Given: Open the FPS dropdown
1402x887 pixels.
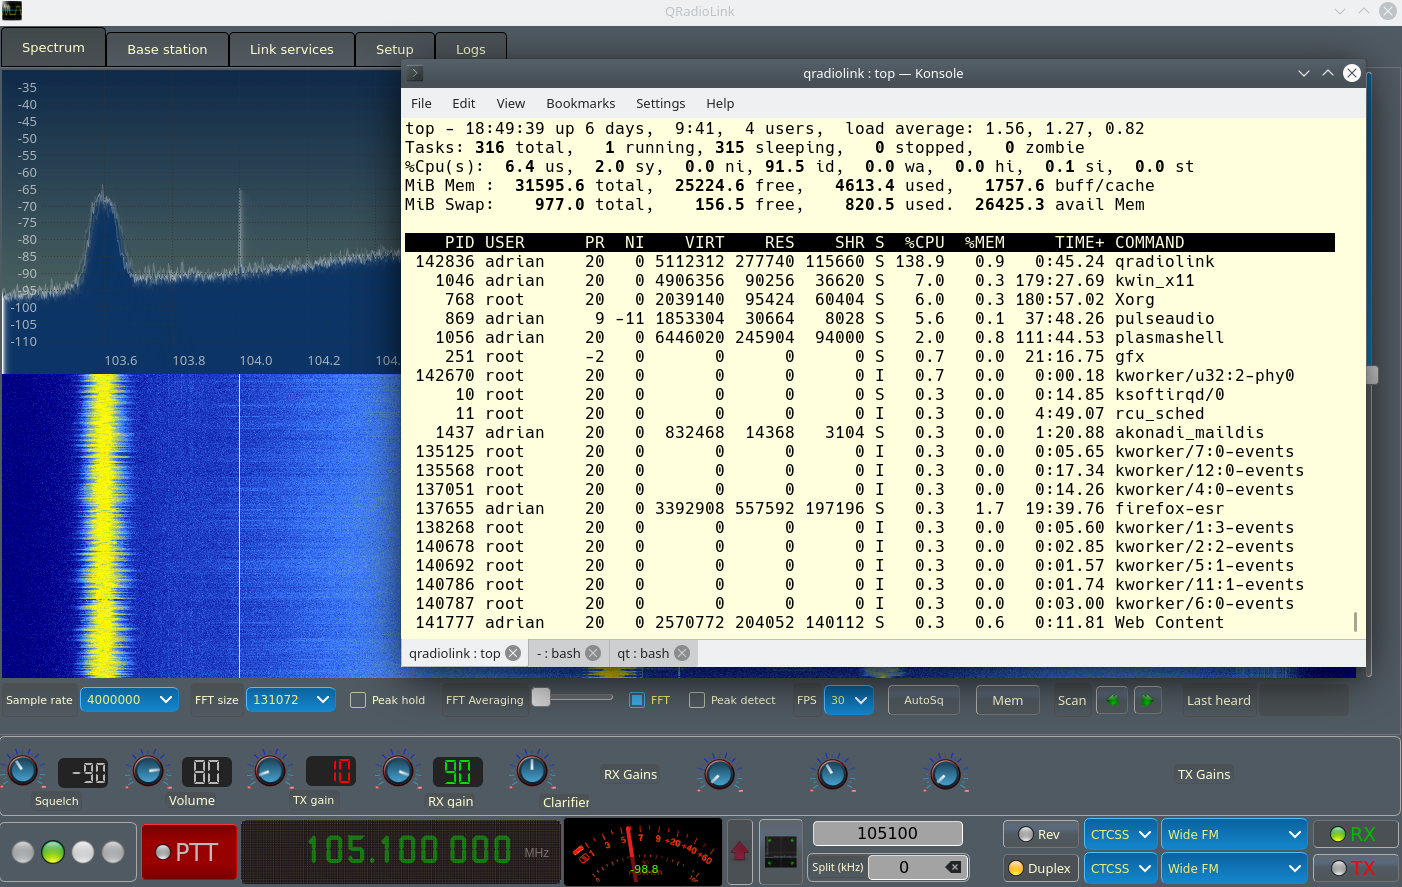Looking at the screenshot, I should click(849, 700).
